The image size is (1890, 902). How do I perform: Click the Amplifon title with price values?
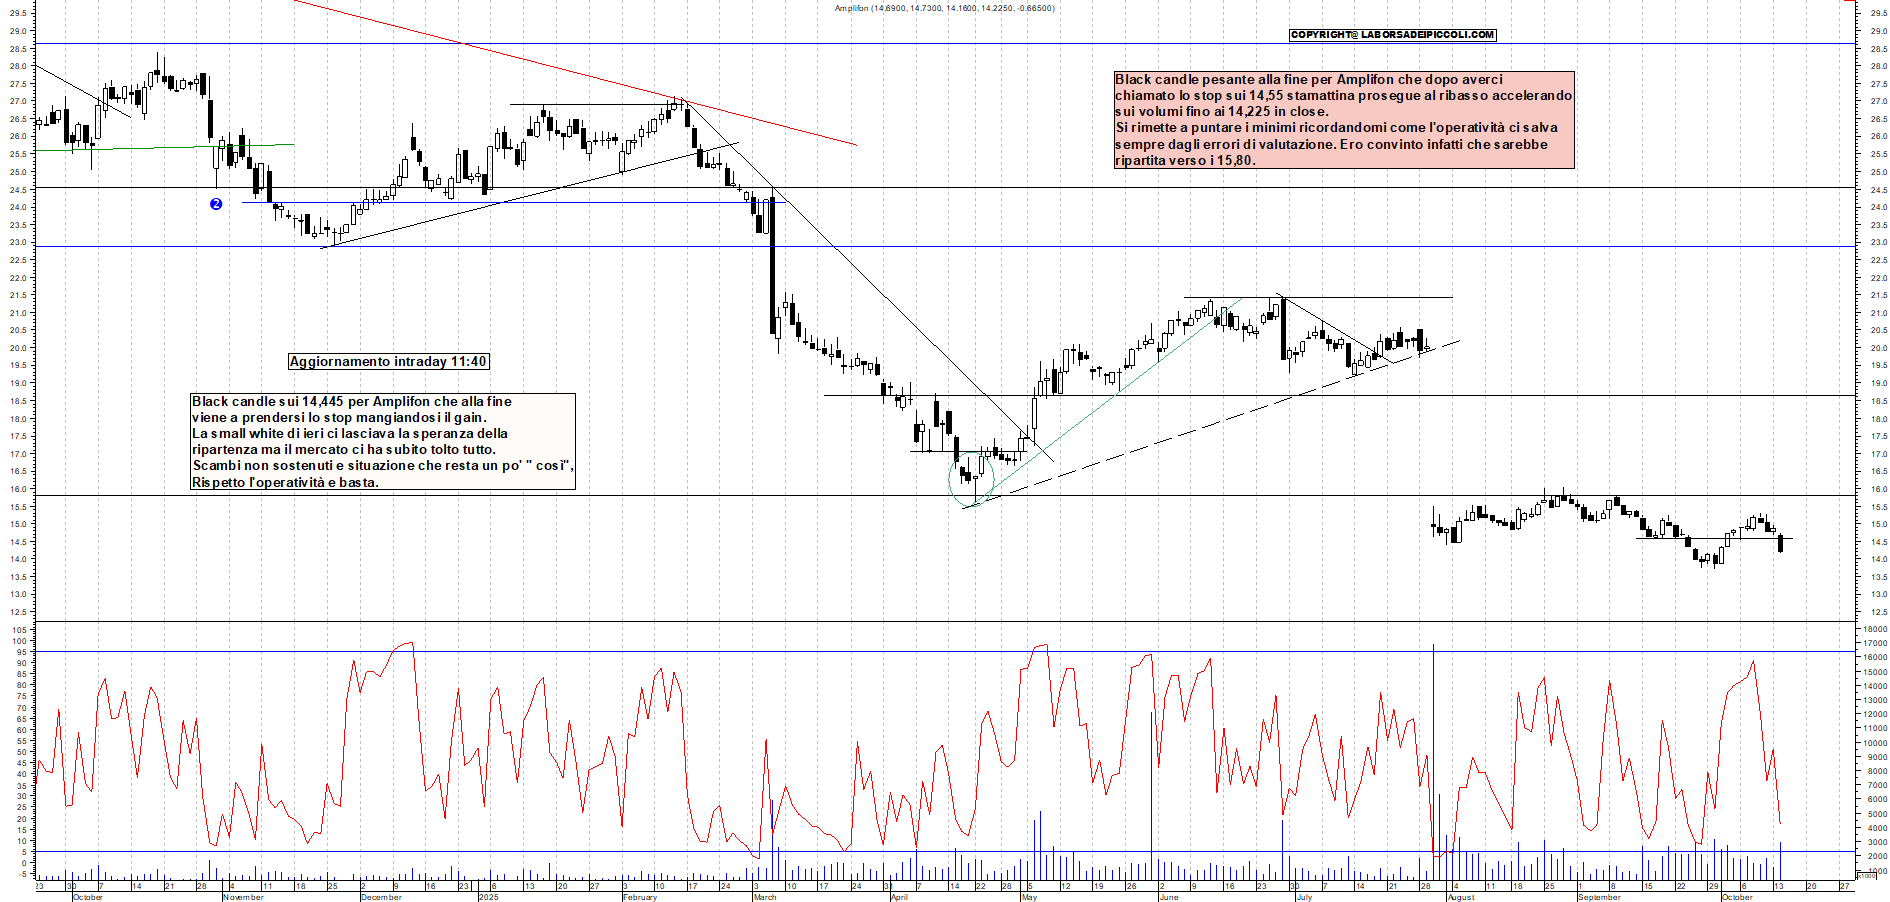pyautogui.click(x=944, y=9)
